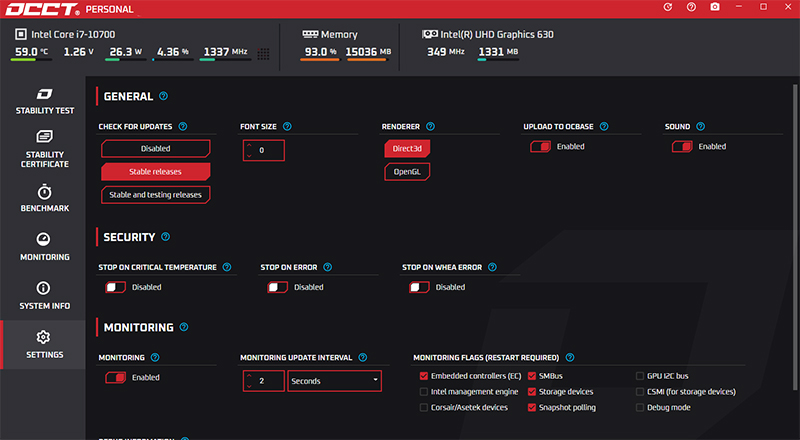Show help for Stop On Critical Temperature

pos(227,267)
